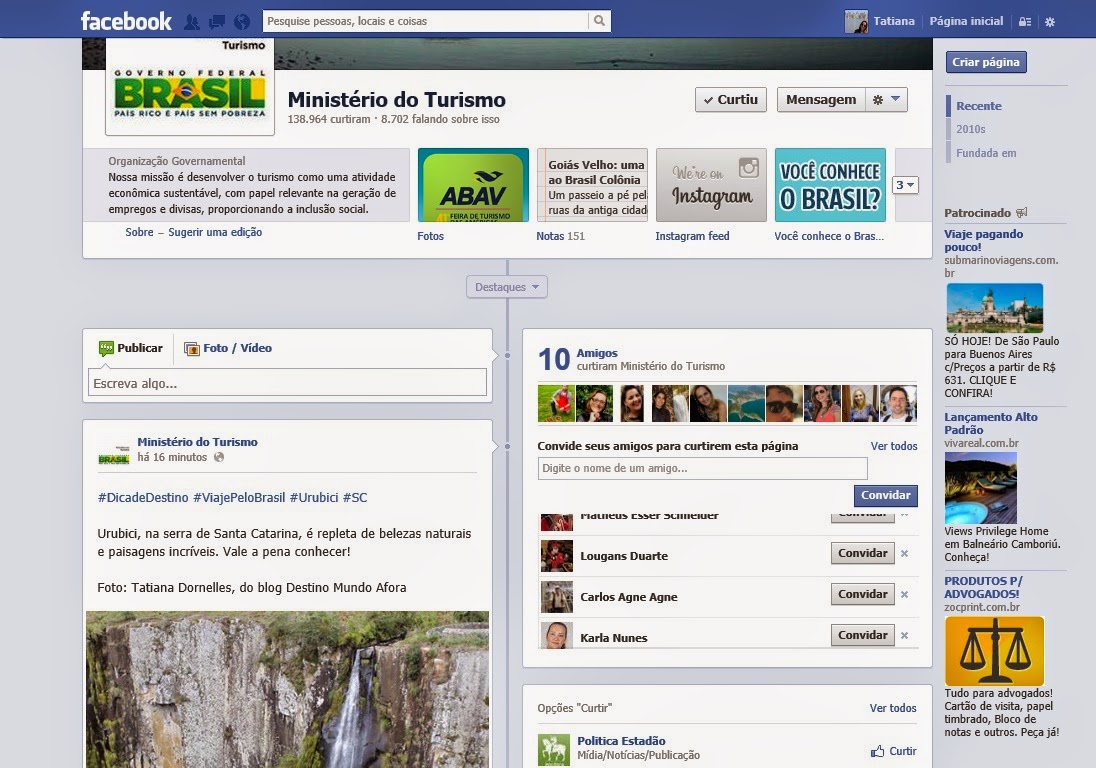Click Ver todos beside invite friends
Viewport: 1096px width, 768px height.
(894, 446)
